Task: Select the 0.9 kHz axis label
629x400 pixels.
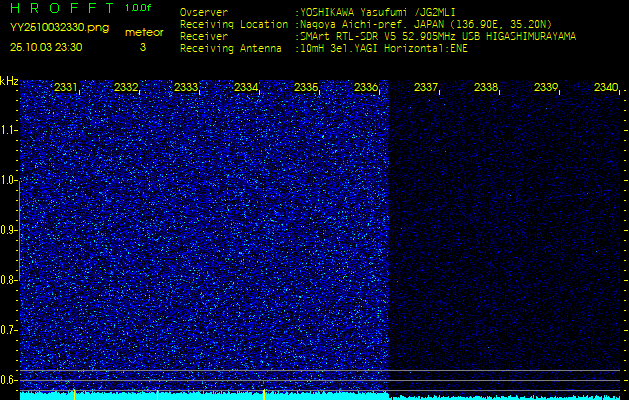Action: 8,230
